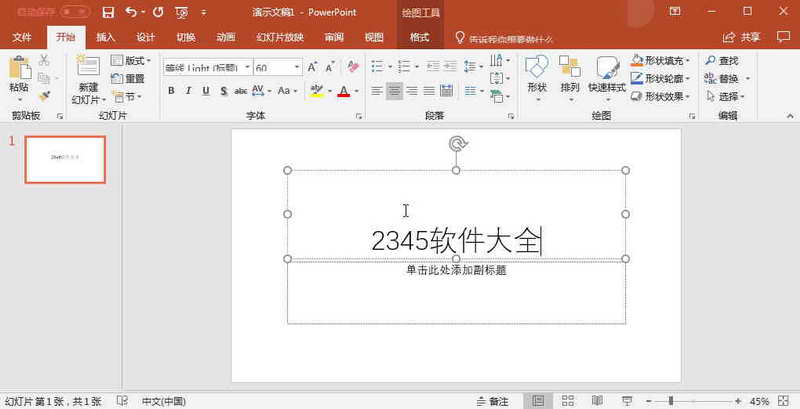This screenshot has height=409, width=800.
Task: Expand the font size dropdown
Action: [297, 68]
